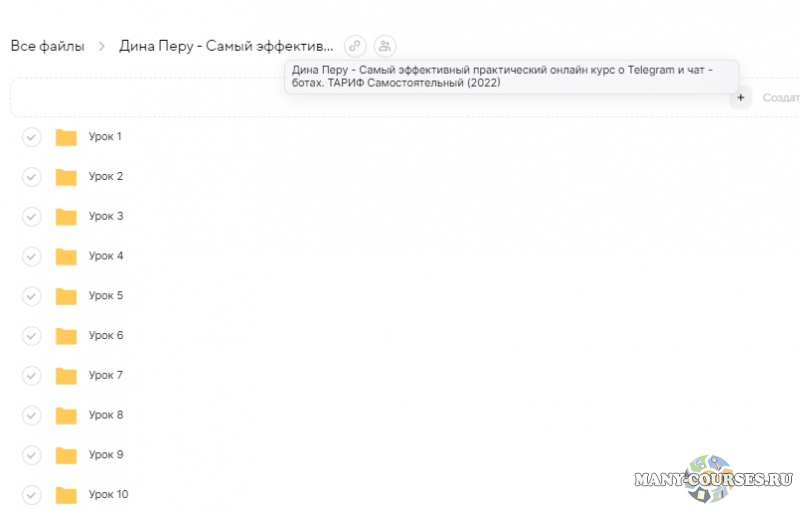This screenshot has width=800, height=511.
Task: Tick the checkbox beside Урок 4
Action: click(32, 256)
